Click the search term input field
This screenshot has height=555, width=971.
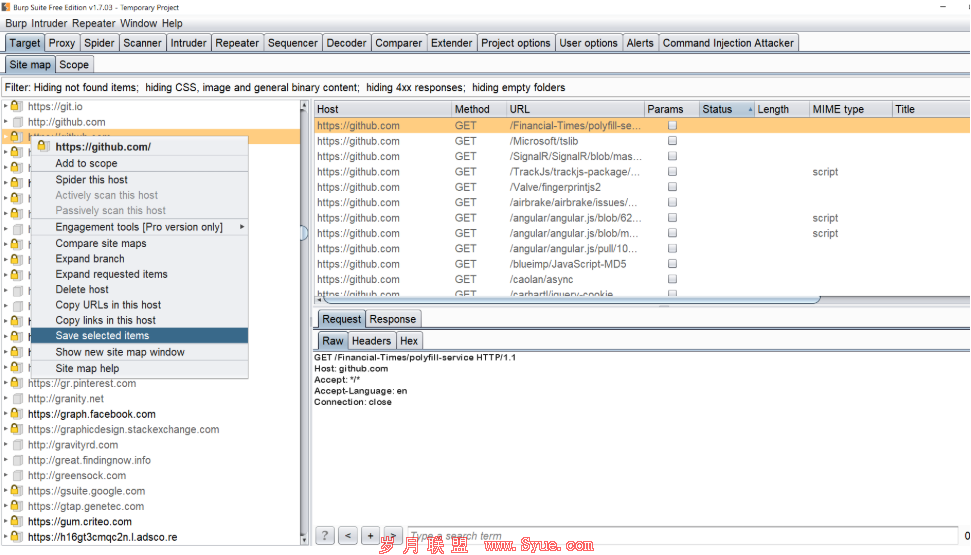click(x=682, y=536)
